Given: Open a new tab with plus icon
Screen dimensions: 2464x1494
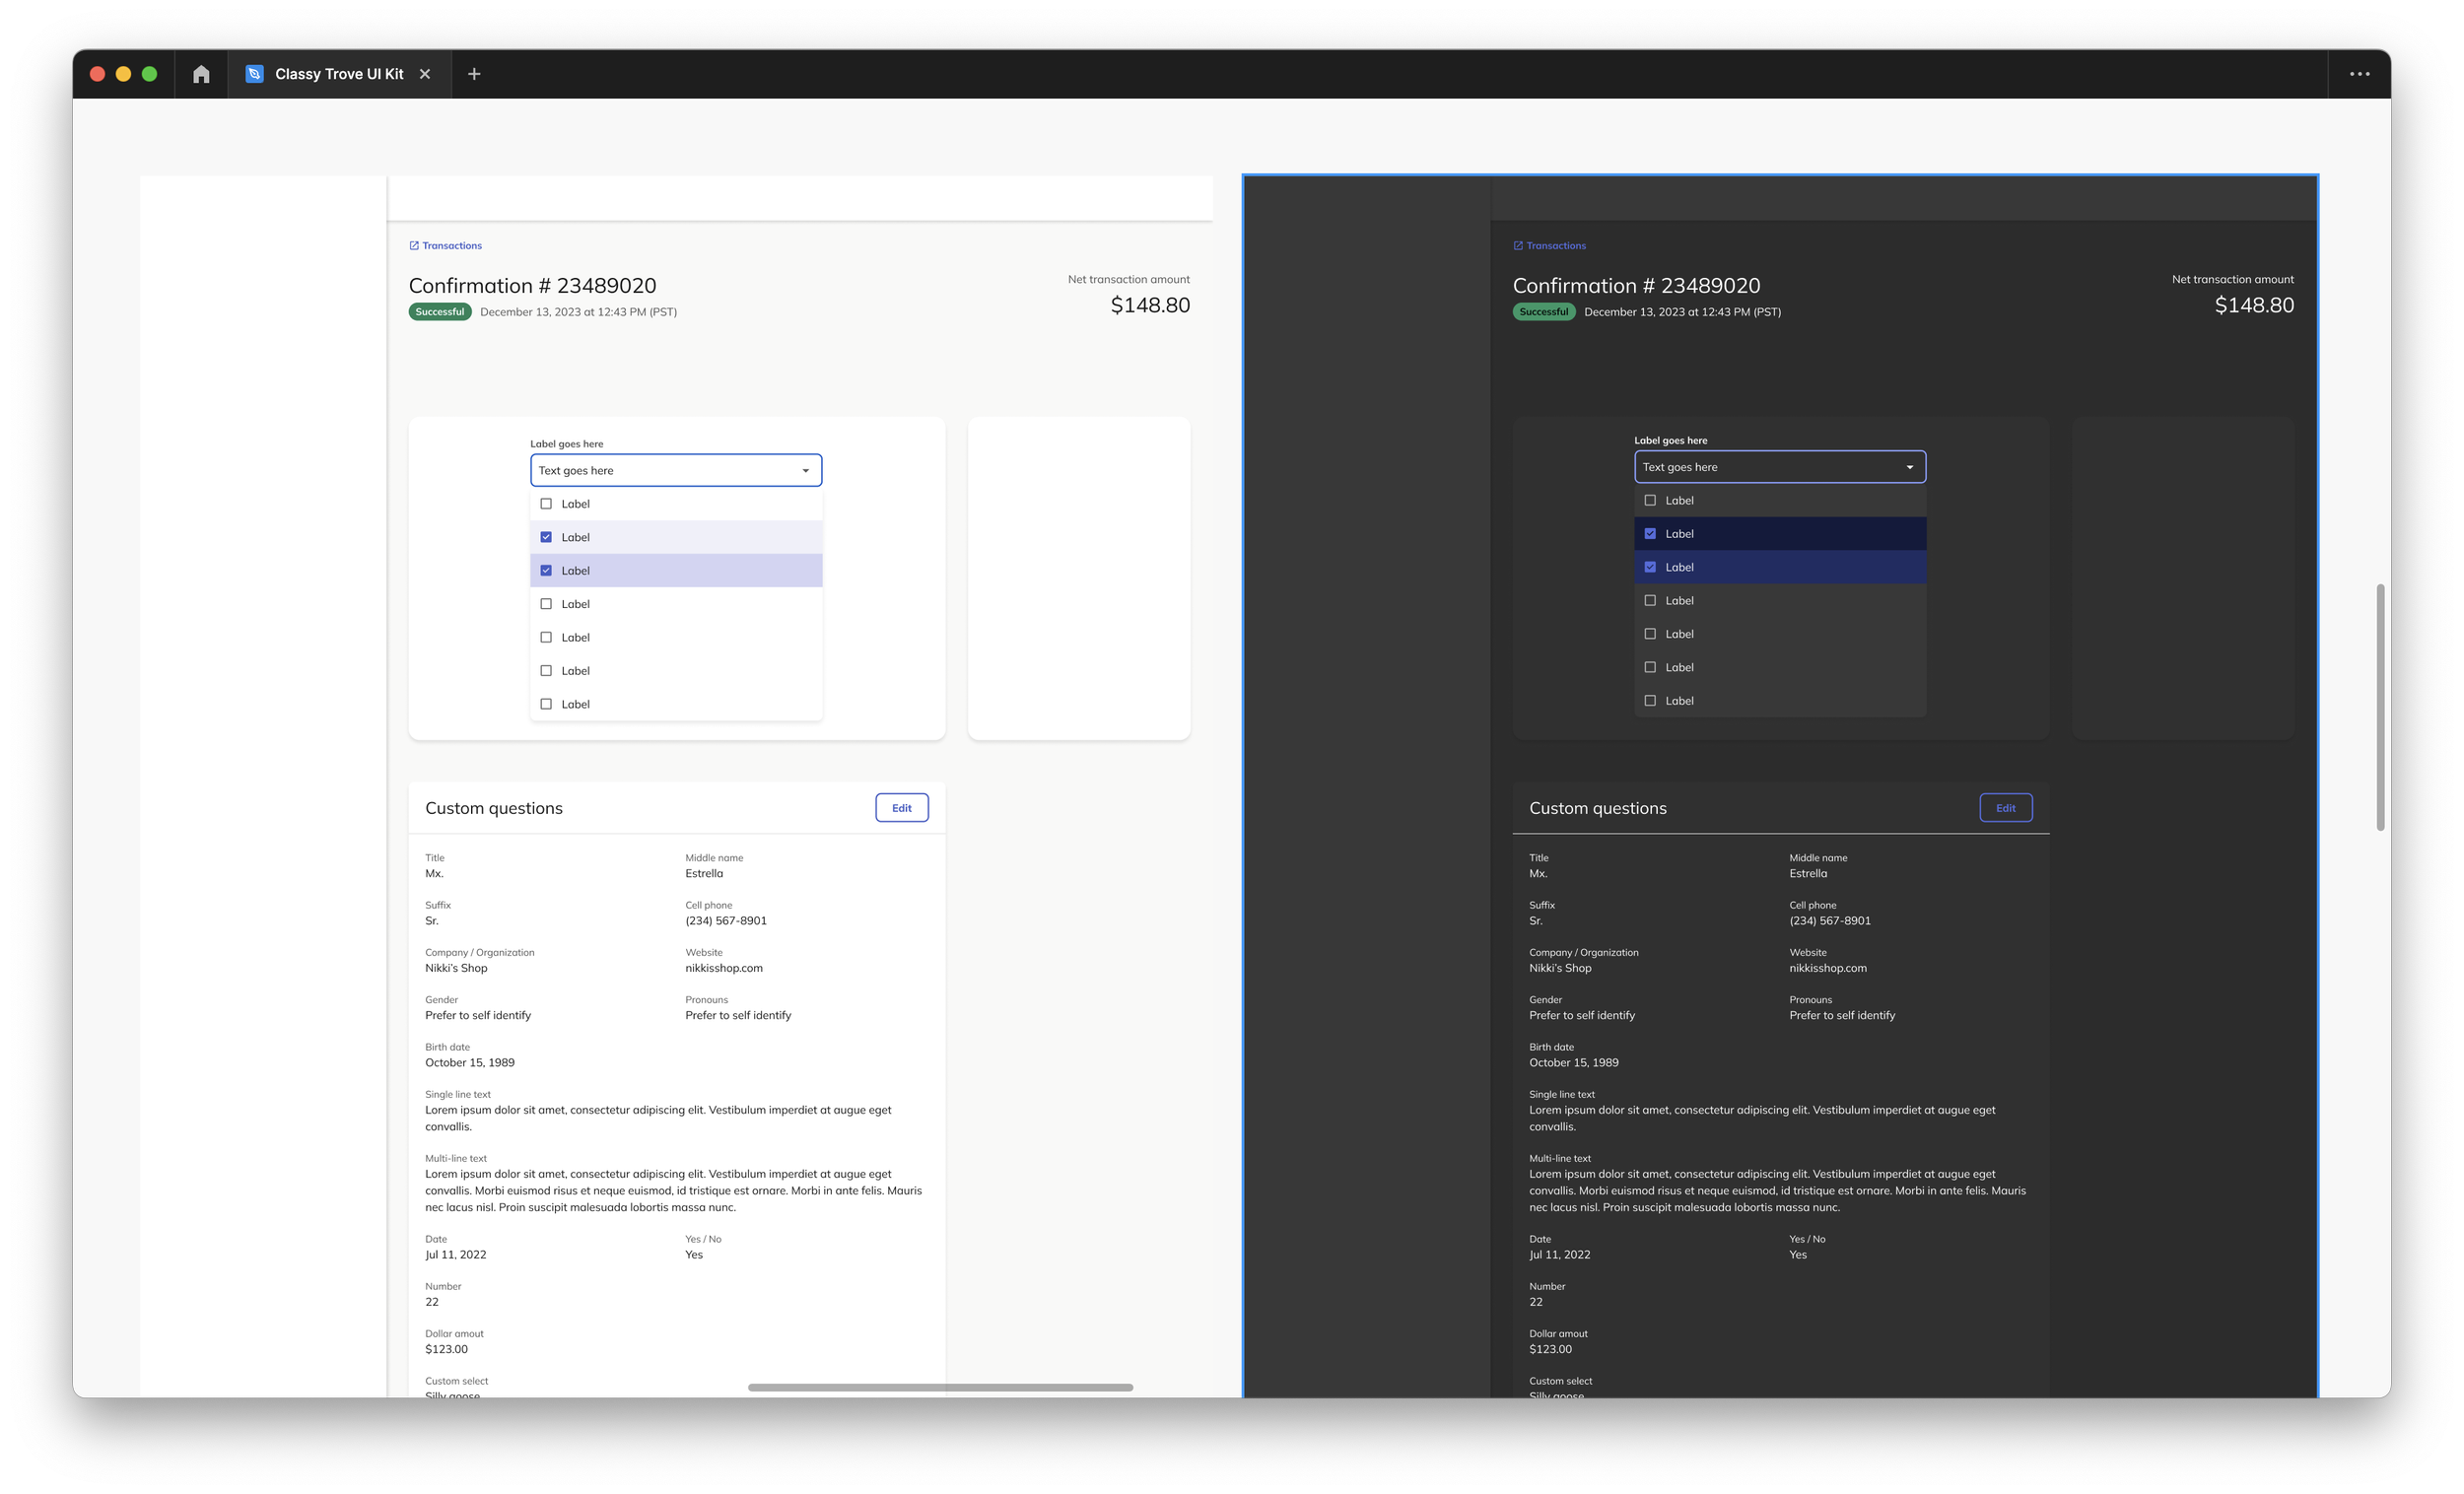Looking at the screenshot, I should [474, 74].
